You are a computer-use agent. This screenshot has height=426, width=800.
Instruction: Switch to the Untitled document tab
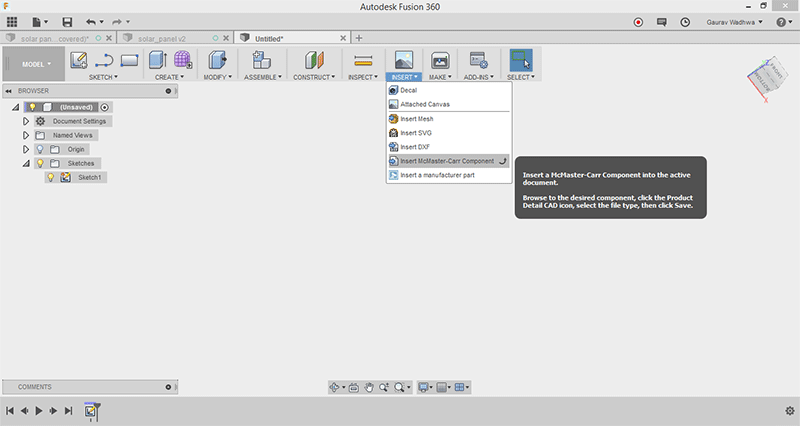[x=269, y=38]
